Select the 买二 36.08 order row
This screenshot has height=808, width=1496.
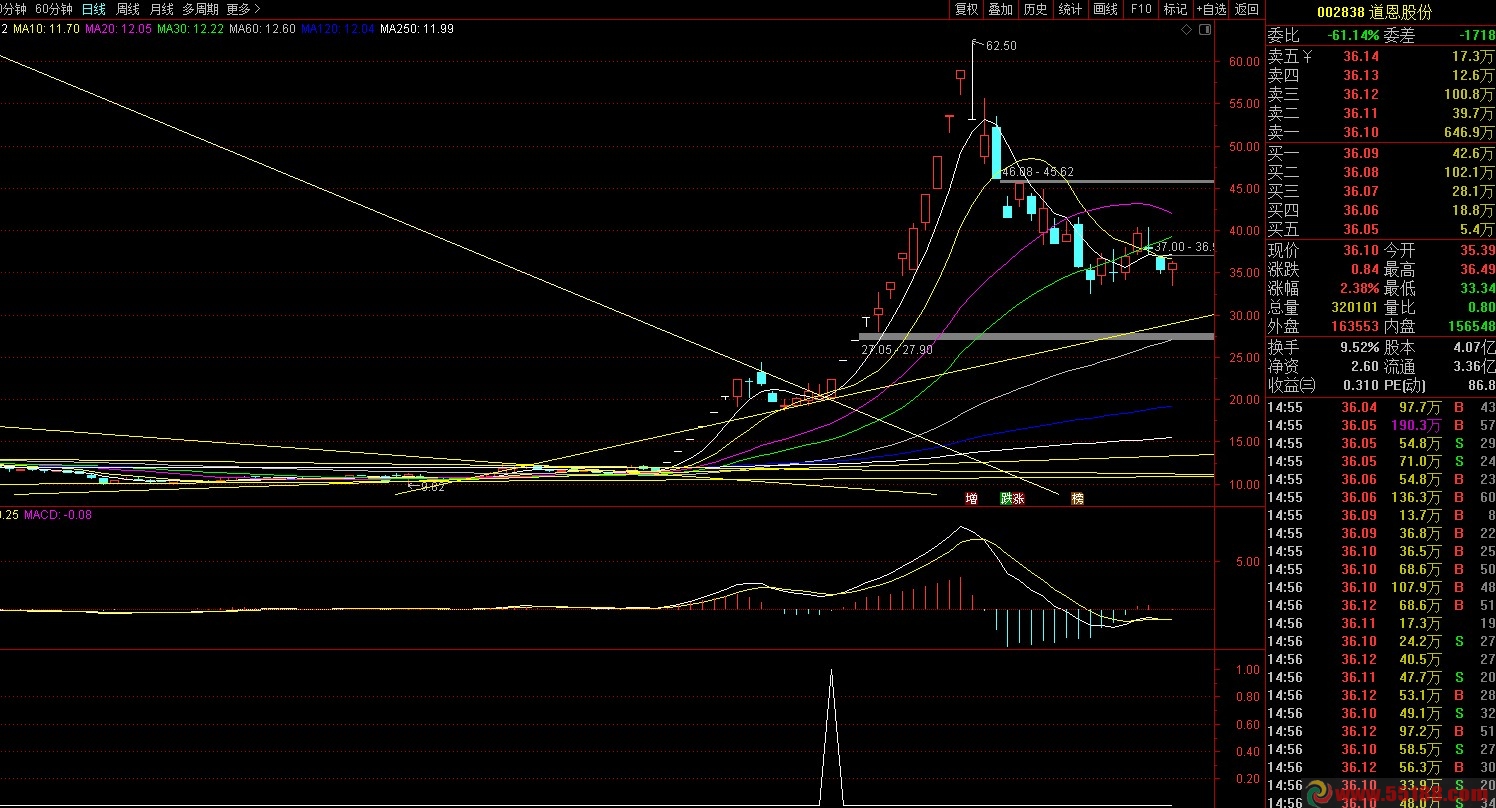pos(1381,173)
